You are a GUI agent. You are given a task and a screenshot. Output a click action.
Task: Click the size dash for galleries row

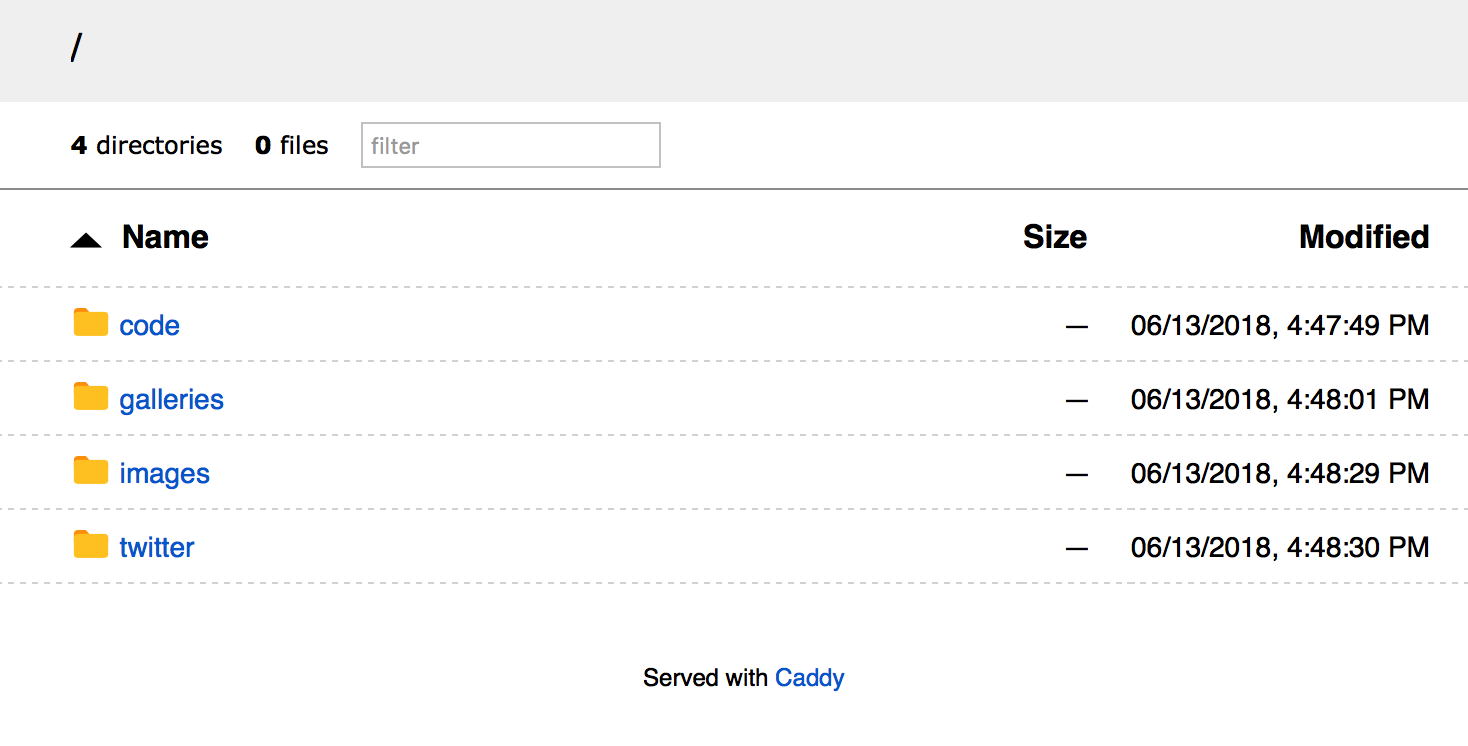click(1076, 400)
